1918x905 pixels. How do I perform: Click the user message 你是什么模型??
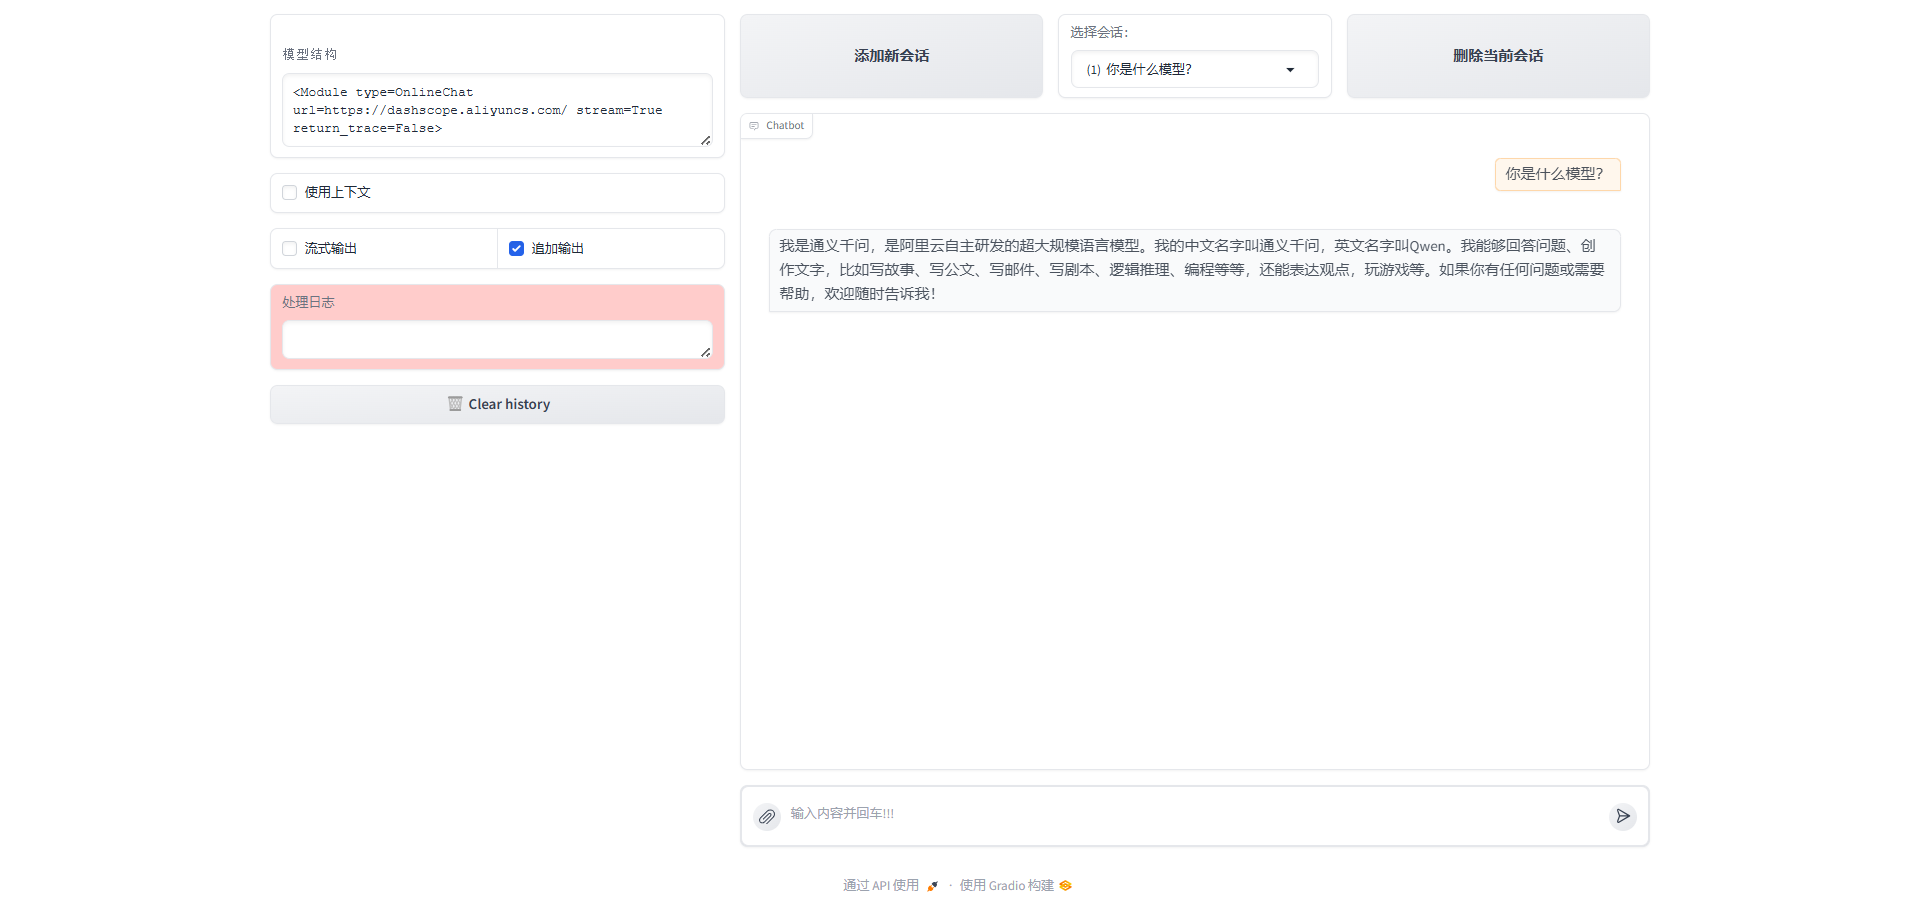[1557, 174]
